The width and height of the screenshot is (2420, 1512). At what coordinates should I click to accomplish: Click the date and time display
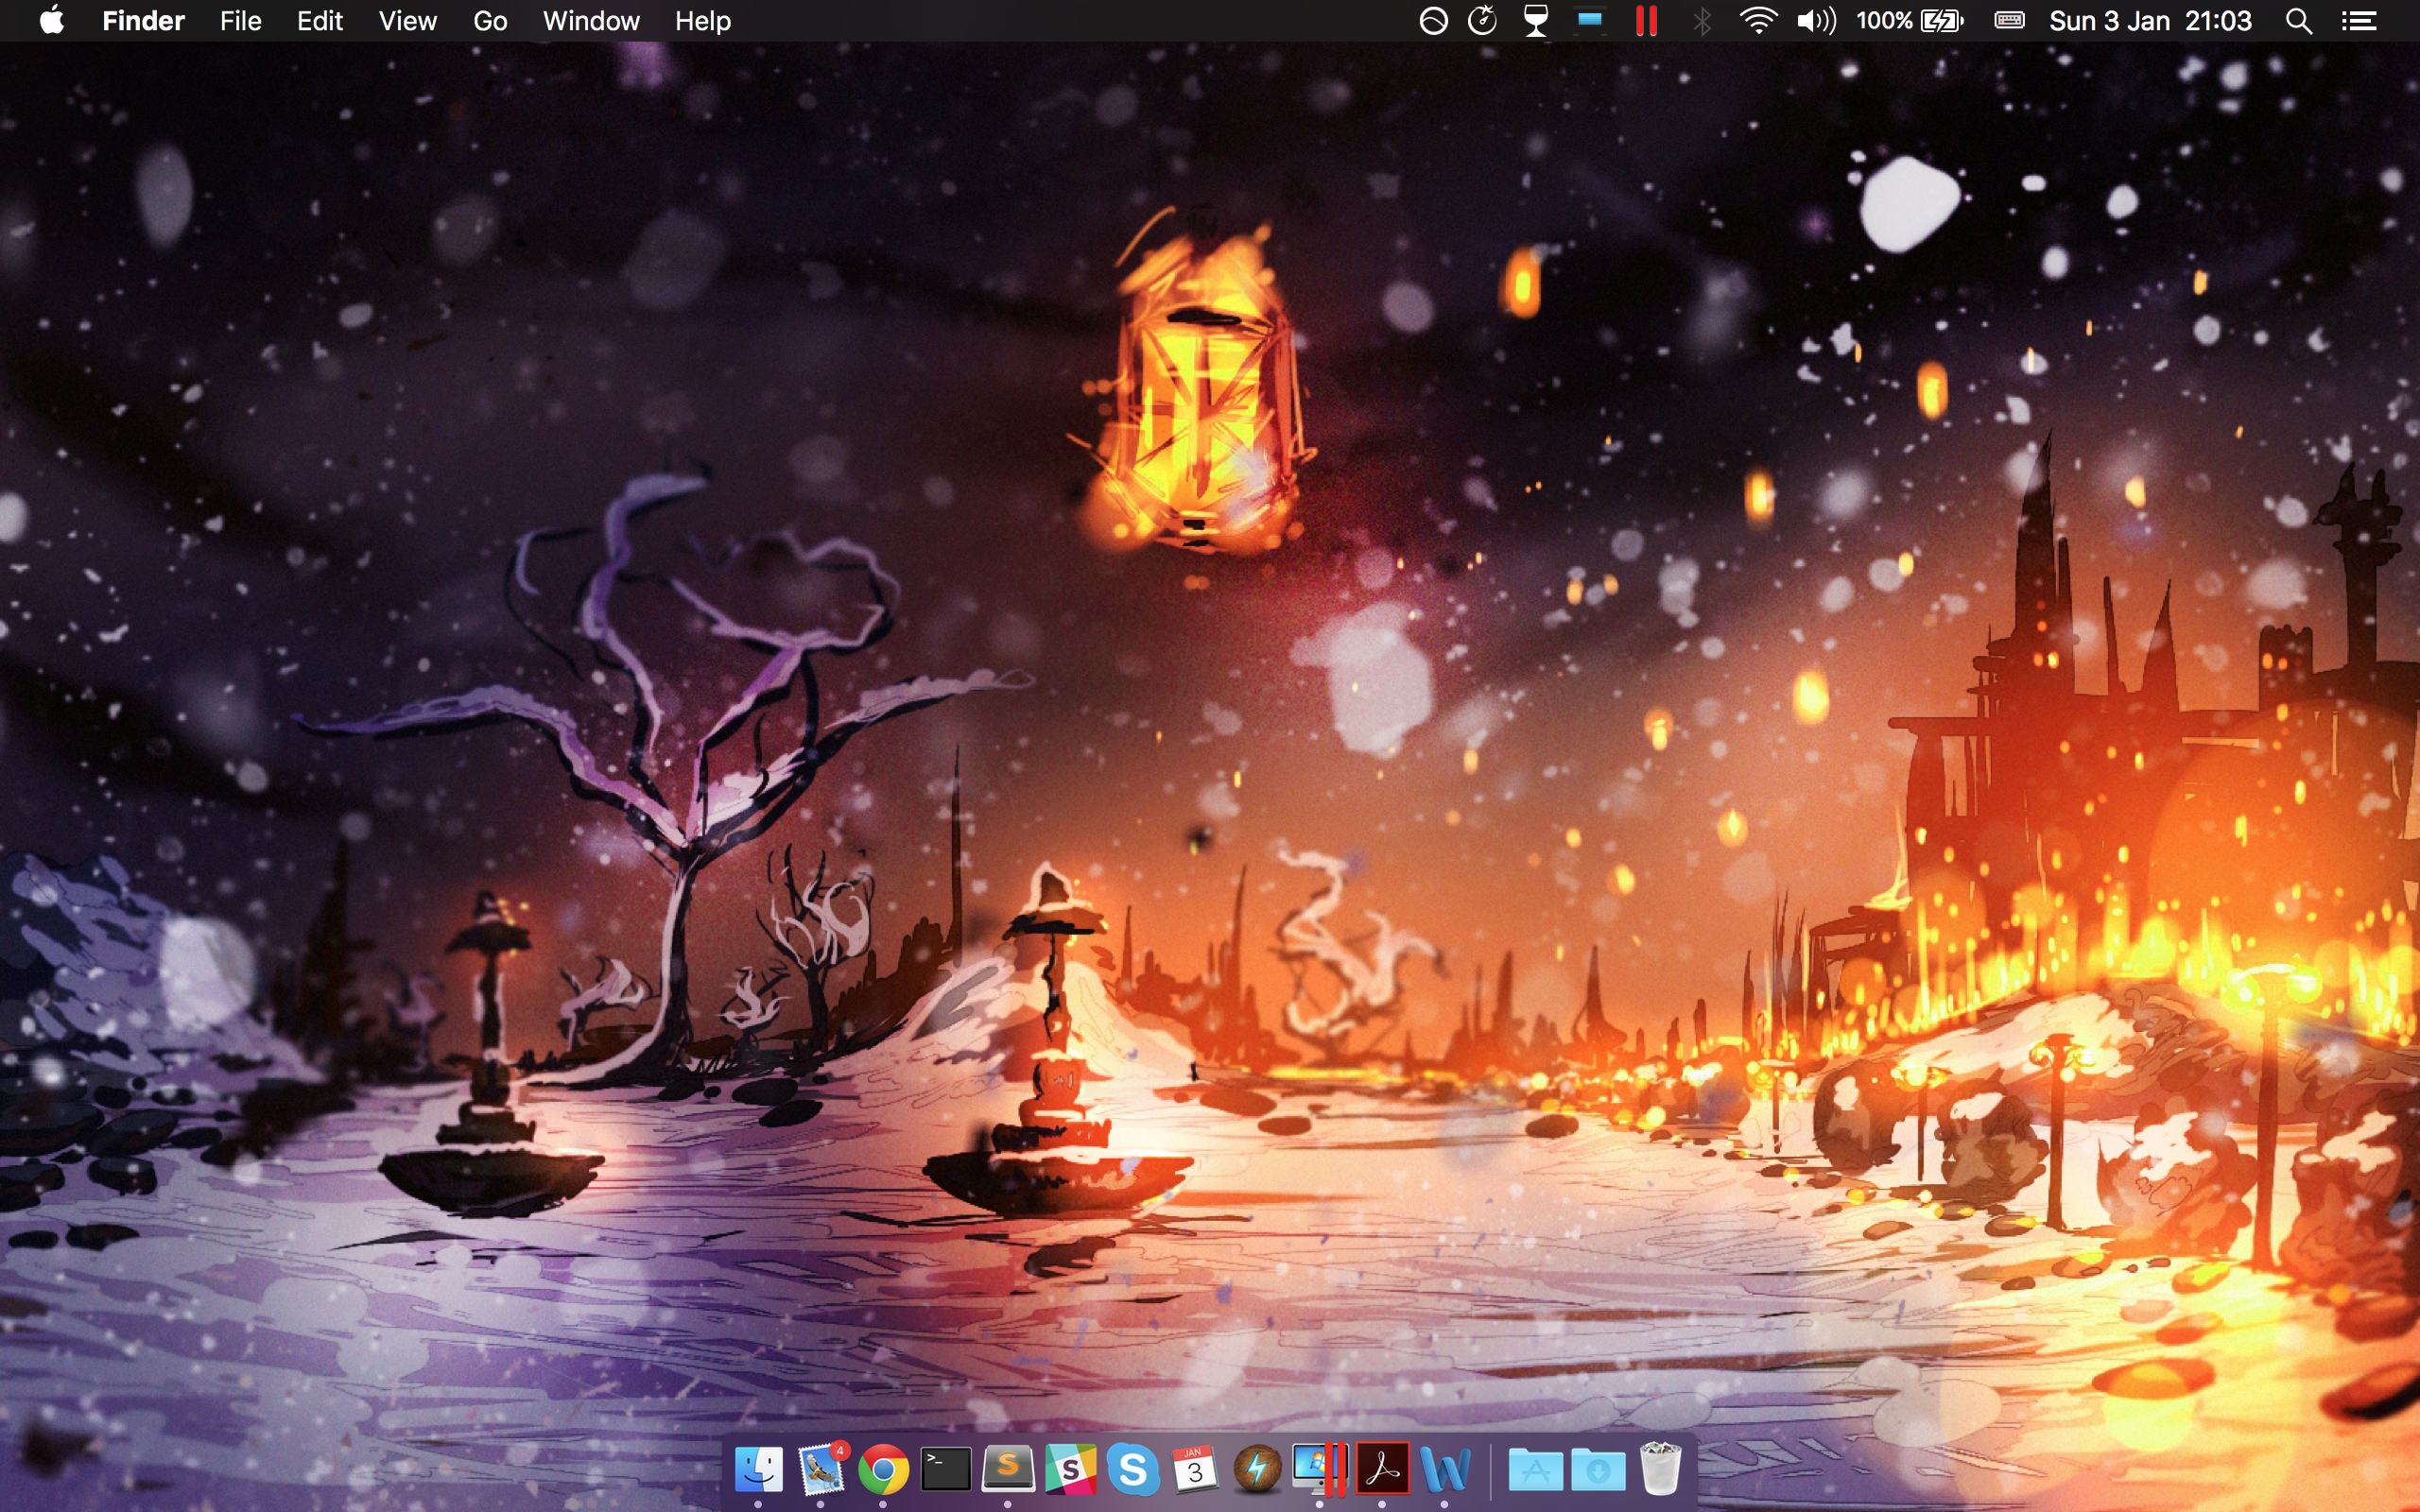pos(2150,21)
